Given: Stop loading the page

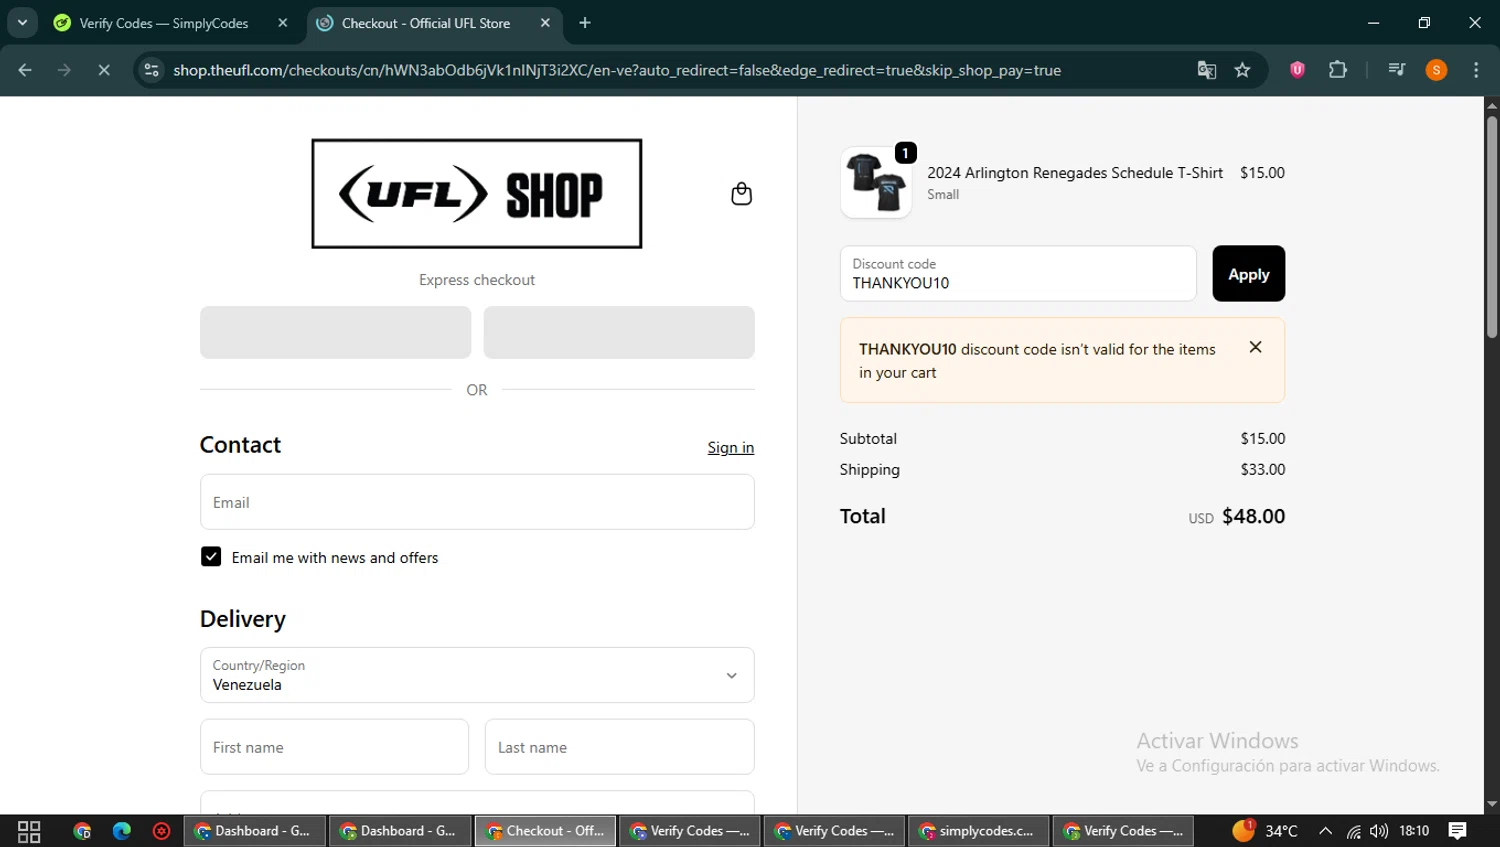Looking at the screenshot, I should [103, 70].
